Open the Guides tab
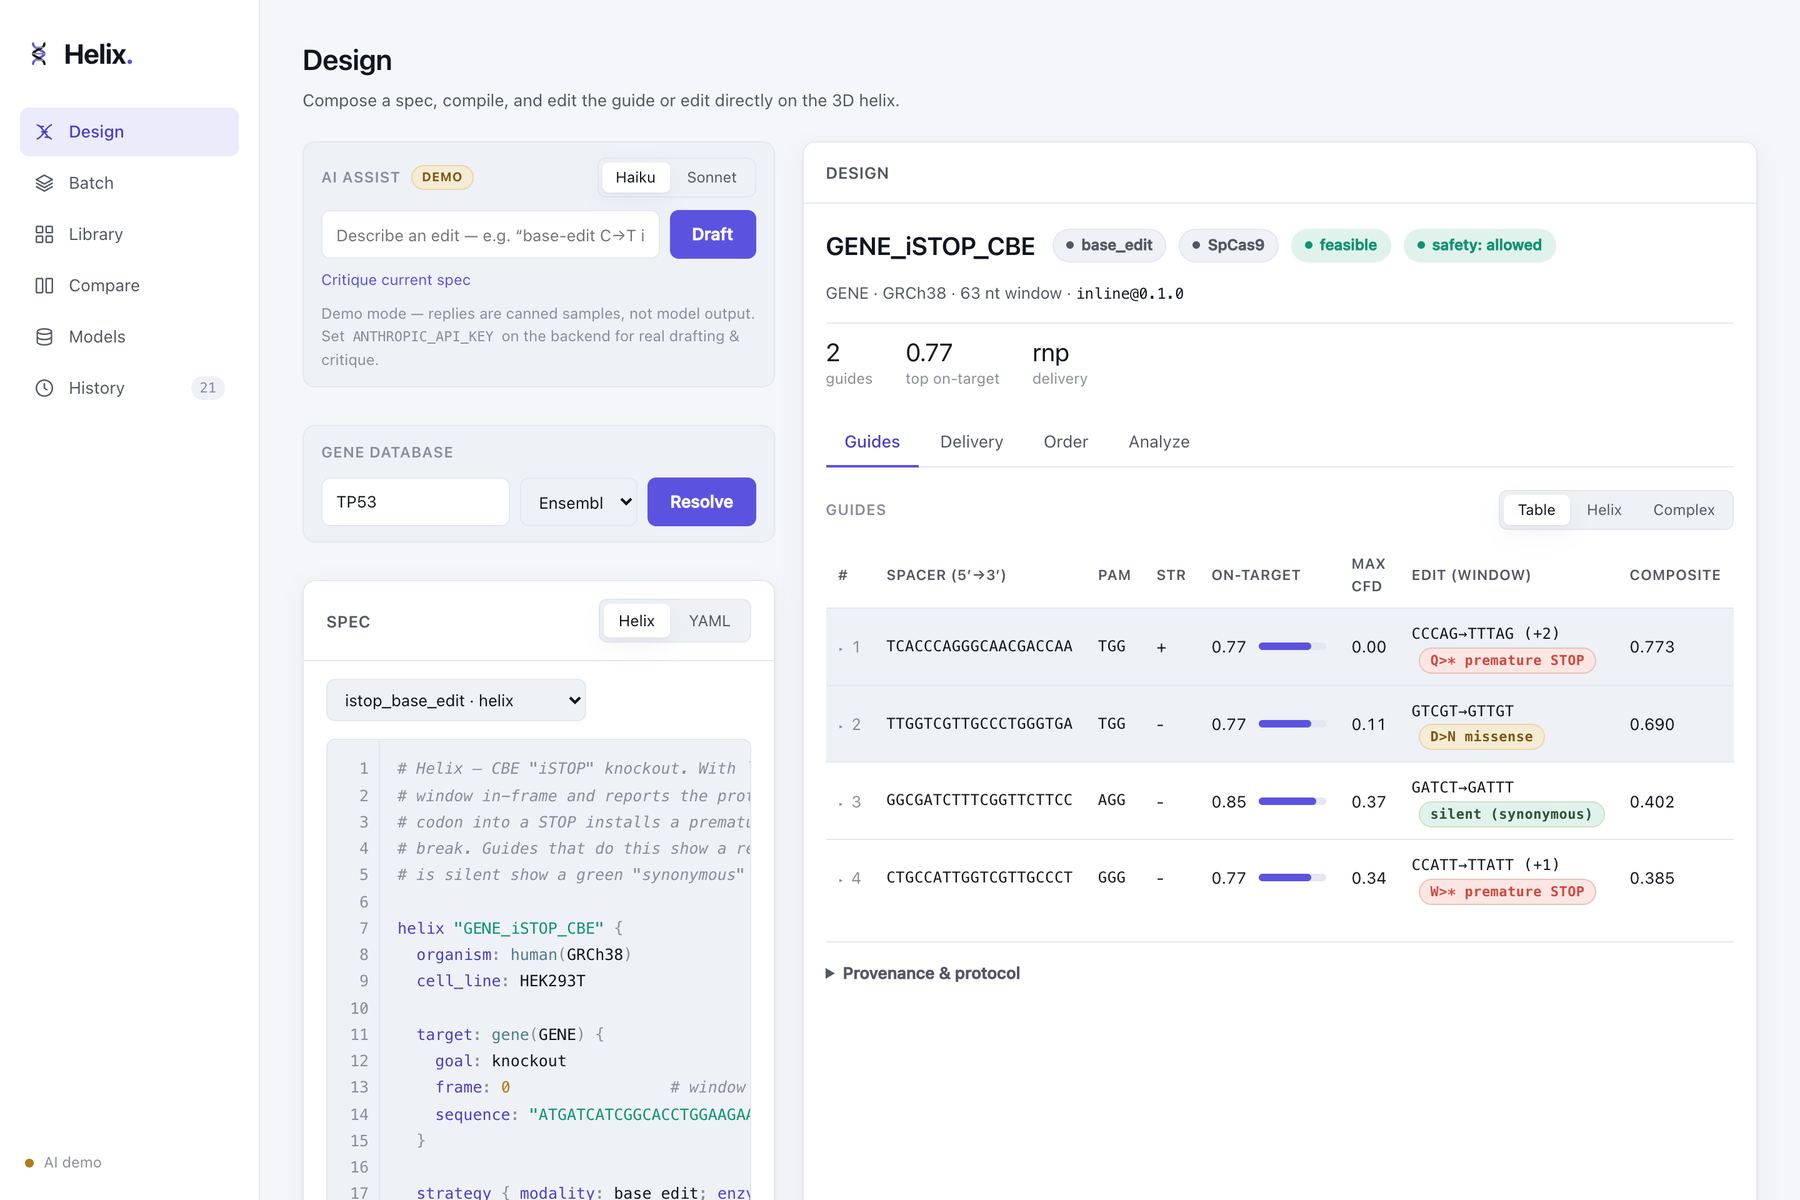Screen dimensions: 1800x1200 (872, 442)
